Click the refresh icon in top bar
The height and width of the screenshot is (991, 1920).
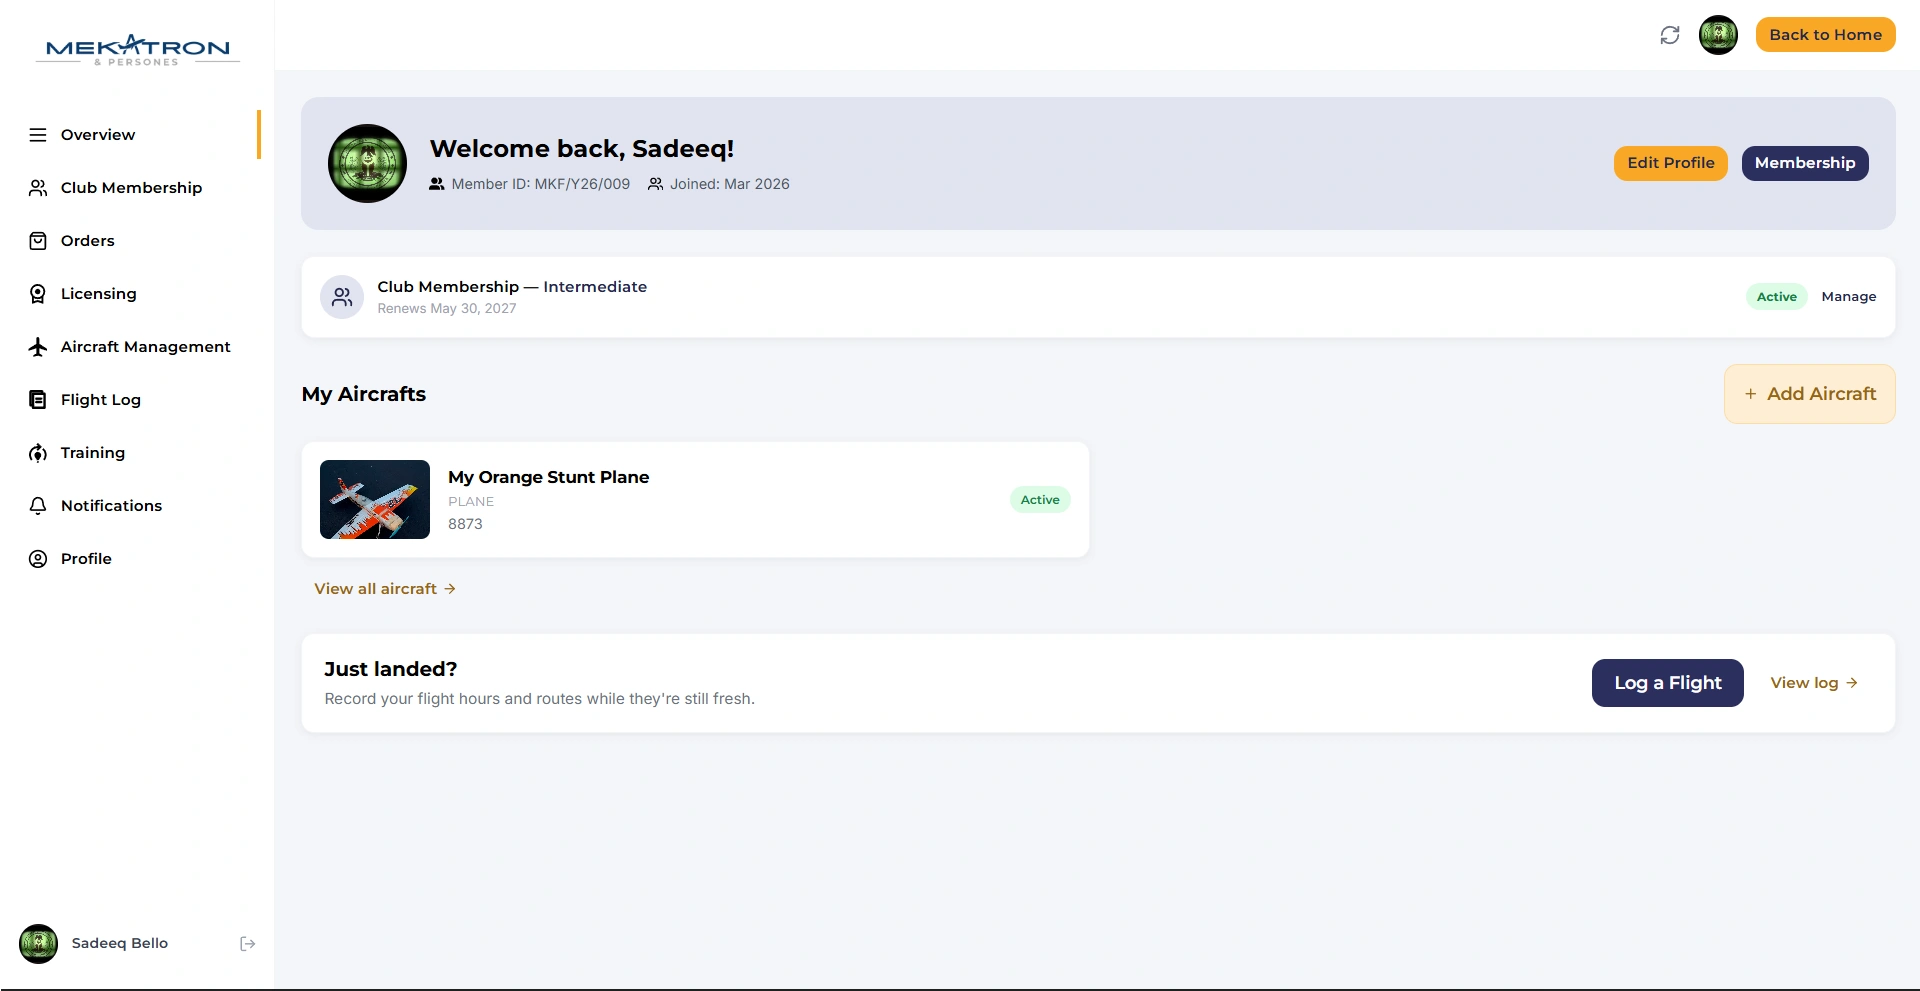click(1670, 35)
